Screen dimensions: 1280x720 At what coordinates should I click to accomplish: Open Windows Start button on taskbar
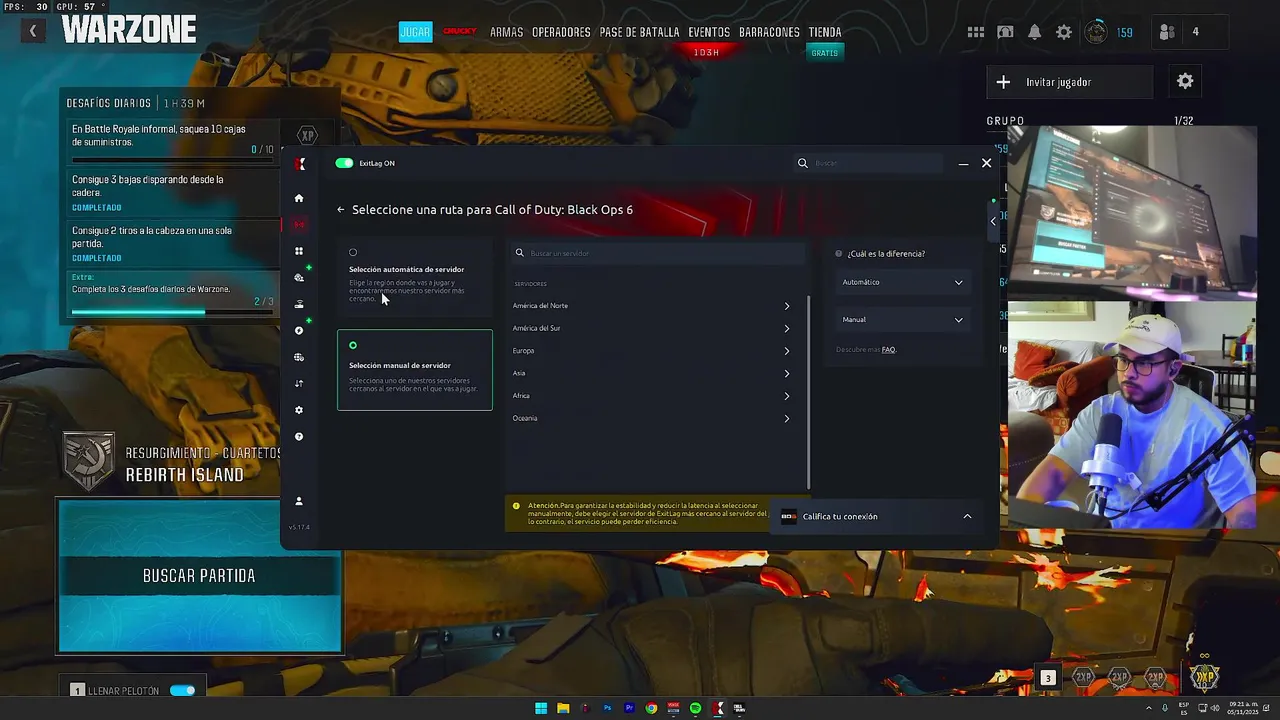[x=541, y=708]
